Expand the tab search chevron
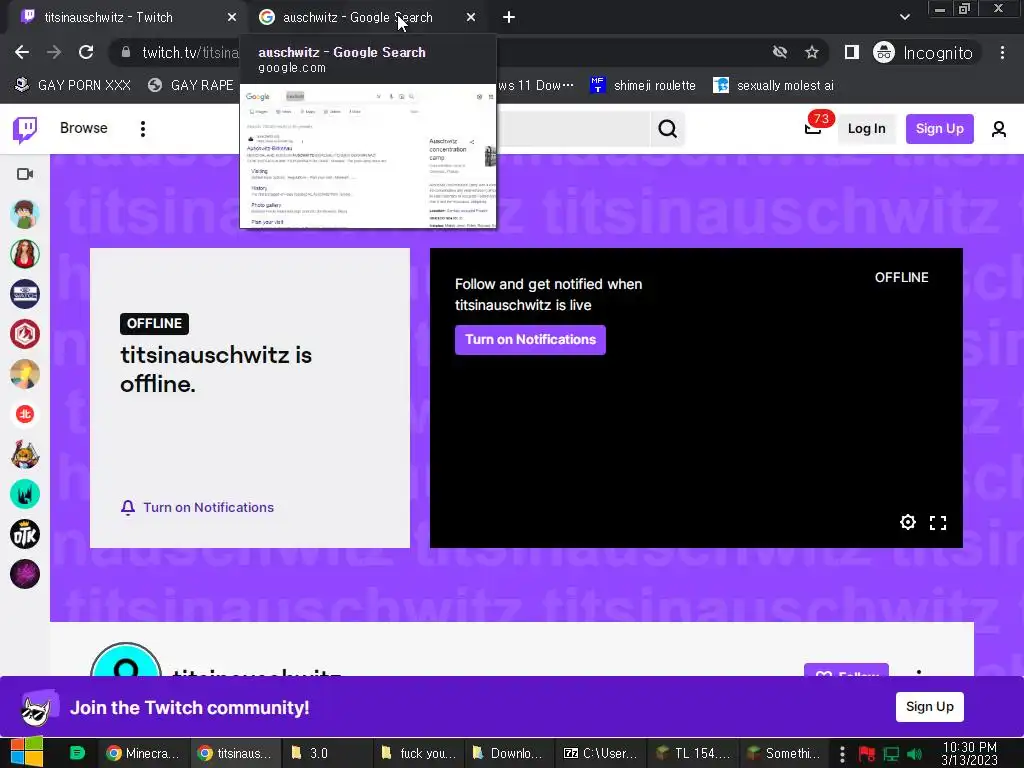The height and width of the screenshot is (768, 1024). 904,17
